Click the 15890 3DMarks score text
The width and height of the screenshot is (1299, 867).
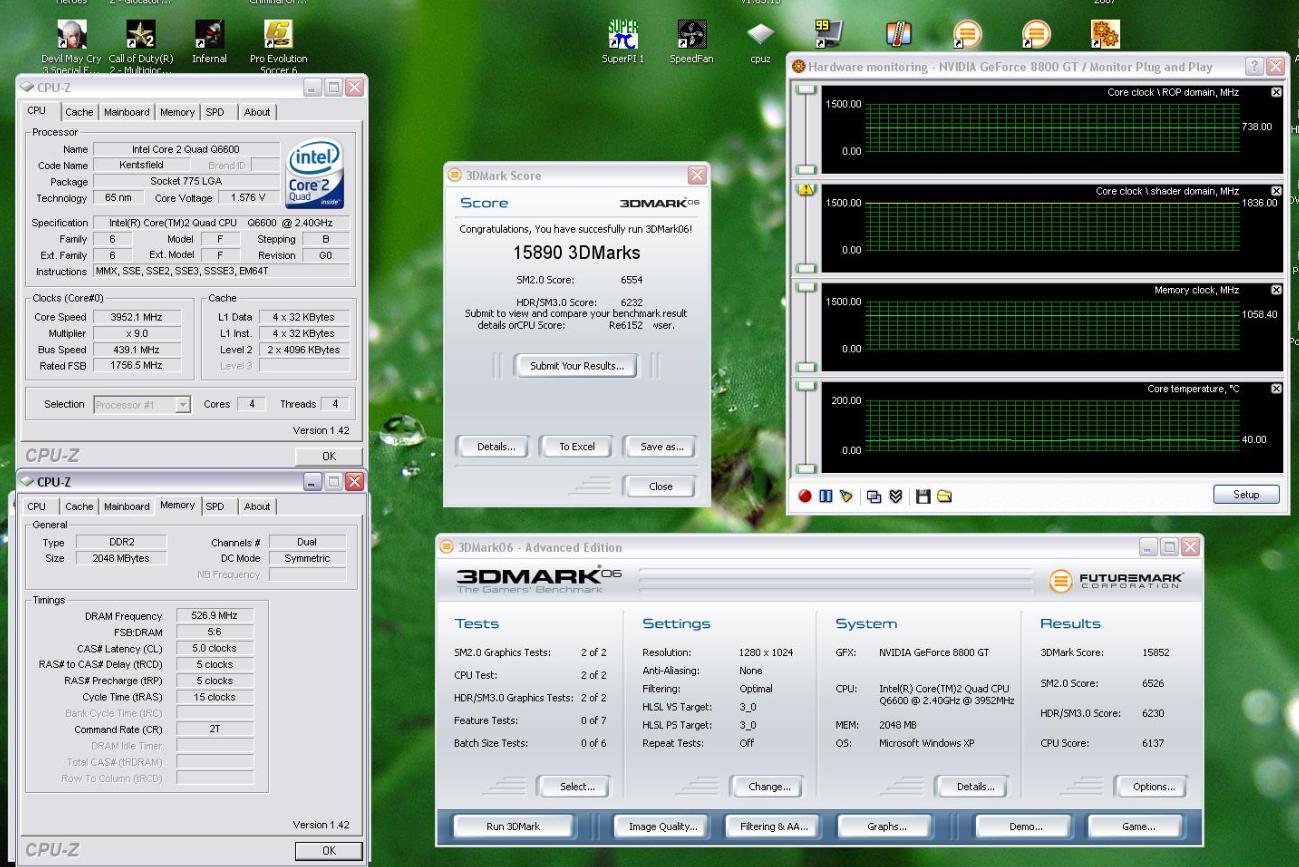pos(576,253)
